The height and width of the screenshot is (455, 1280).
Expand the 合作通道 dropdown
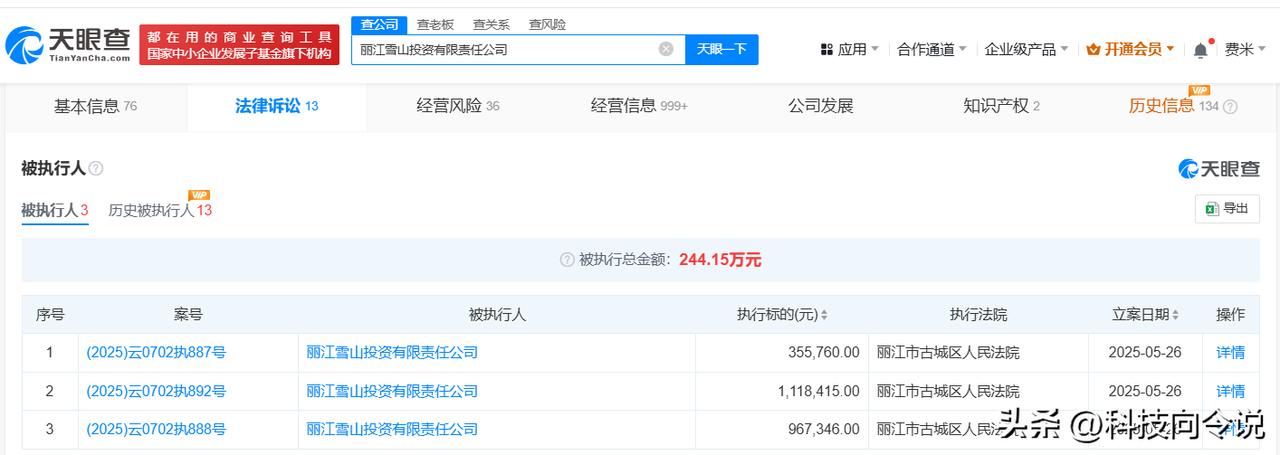[963, 49]
